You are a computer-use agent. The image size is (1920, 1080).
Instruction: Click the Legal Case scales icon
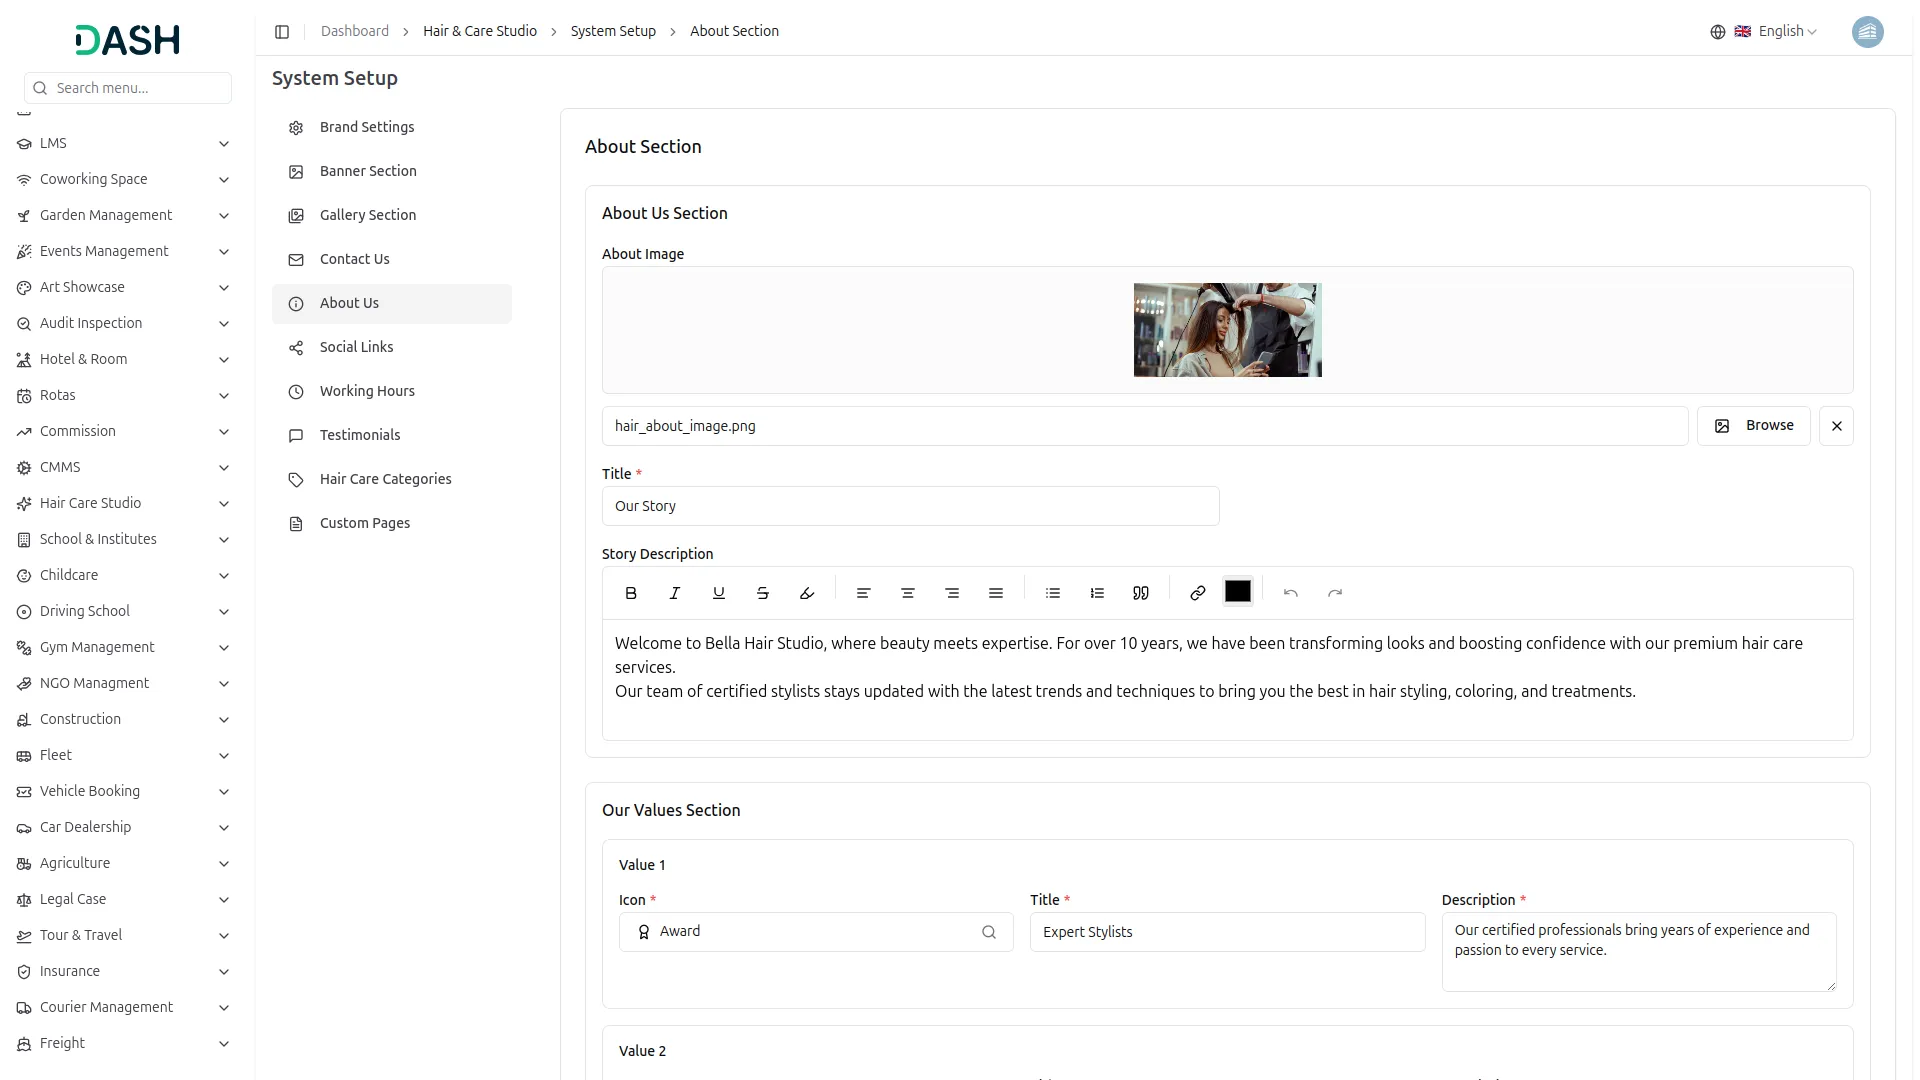point(24,900)
